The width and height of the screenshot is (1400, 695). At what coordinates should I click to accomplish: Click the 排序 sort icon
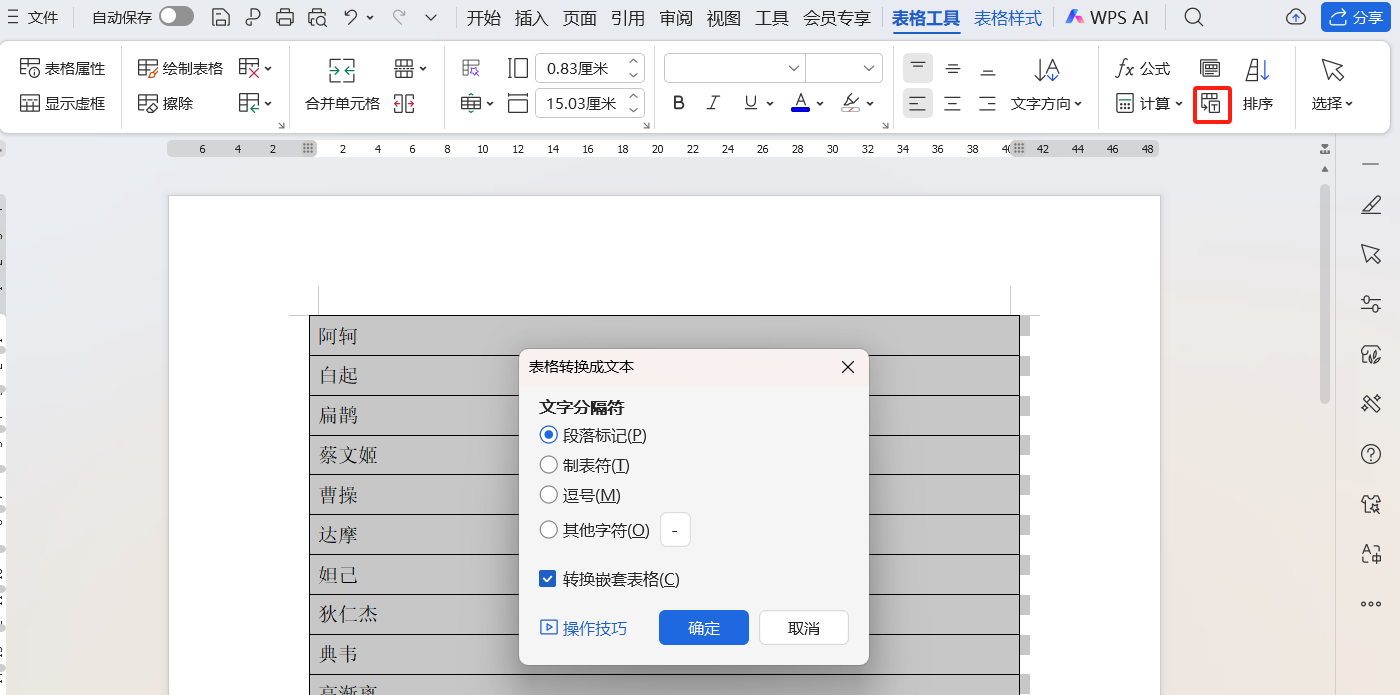1258,85
